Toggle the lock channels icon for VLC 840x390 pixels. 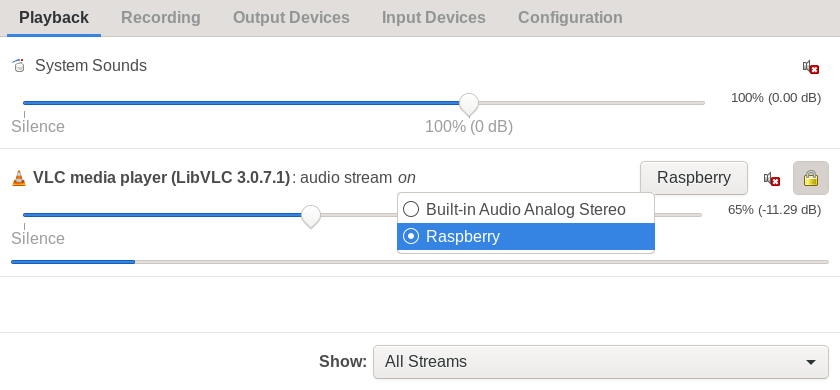(x=811, y=178)
